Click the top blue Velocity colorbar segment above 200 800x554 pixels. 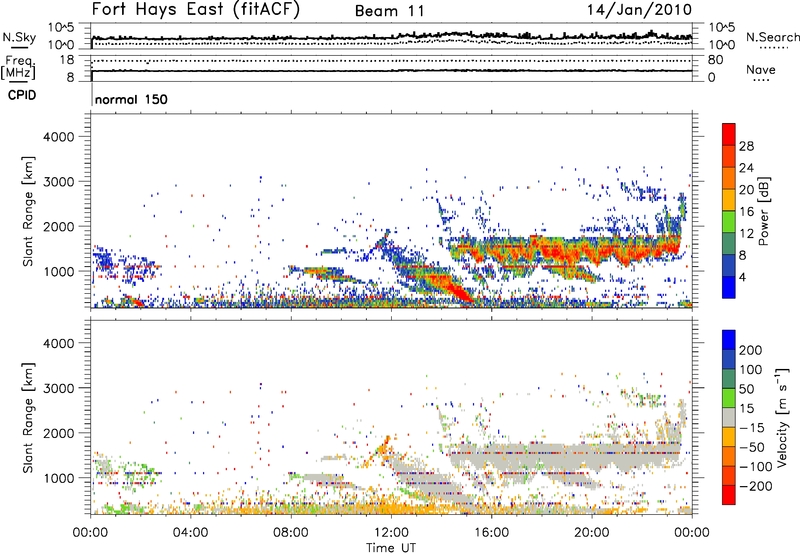(x=729, y=340)
